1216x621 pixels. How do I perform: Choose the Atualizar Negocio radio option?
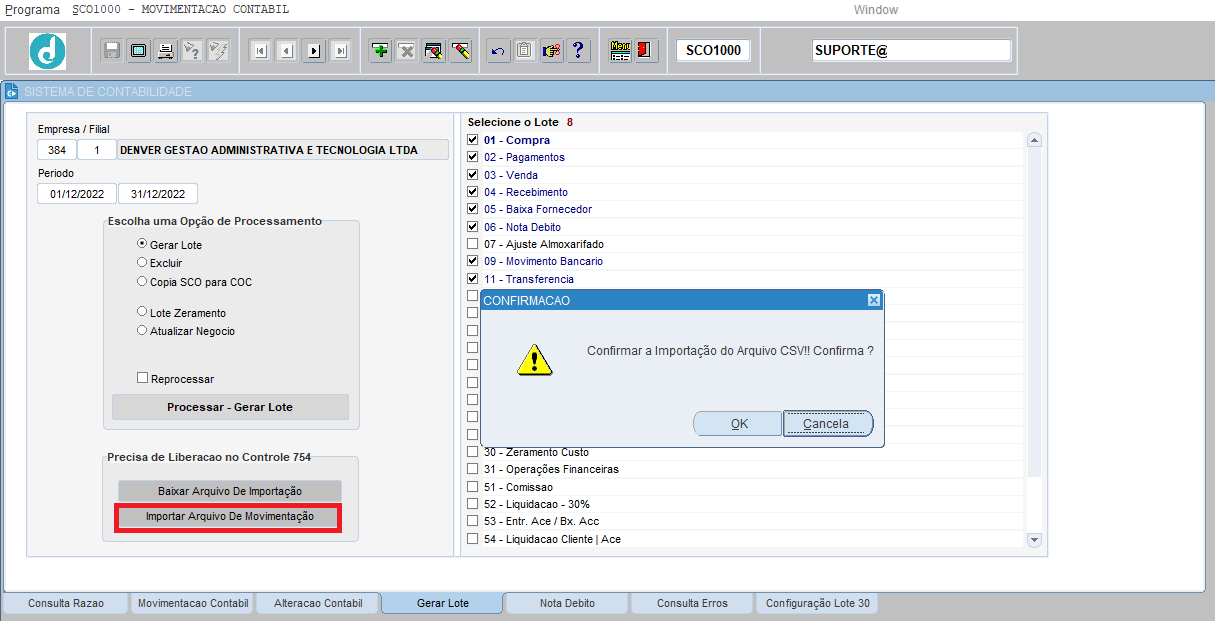pos(142,330)
